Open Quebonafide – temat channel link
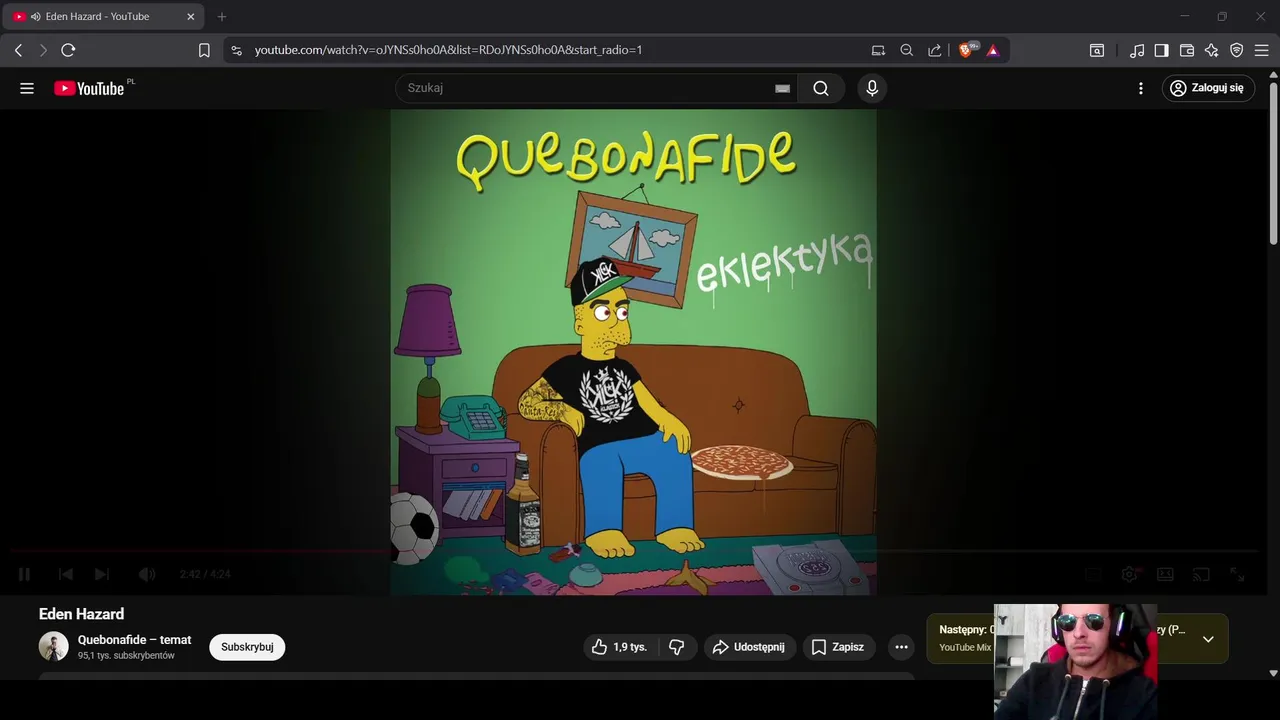Viewport: 1280px width, 720px height. click(134, 640)
